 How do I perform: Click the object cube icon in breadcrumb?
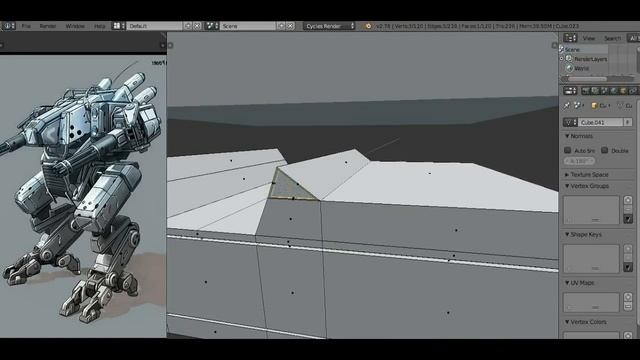coord(594,105)
